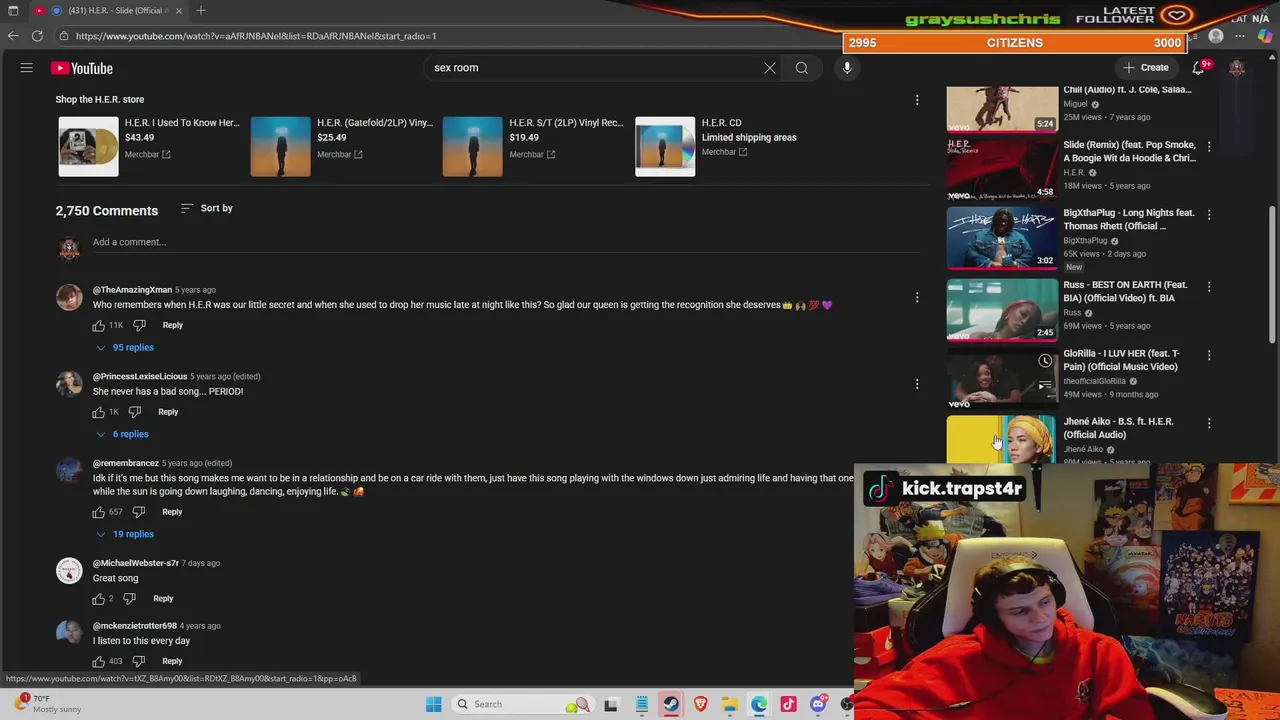Screen dimensions: 1280x720
Task: Open Brave browser from taskbar
Action: (700, 704)
